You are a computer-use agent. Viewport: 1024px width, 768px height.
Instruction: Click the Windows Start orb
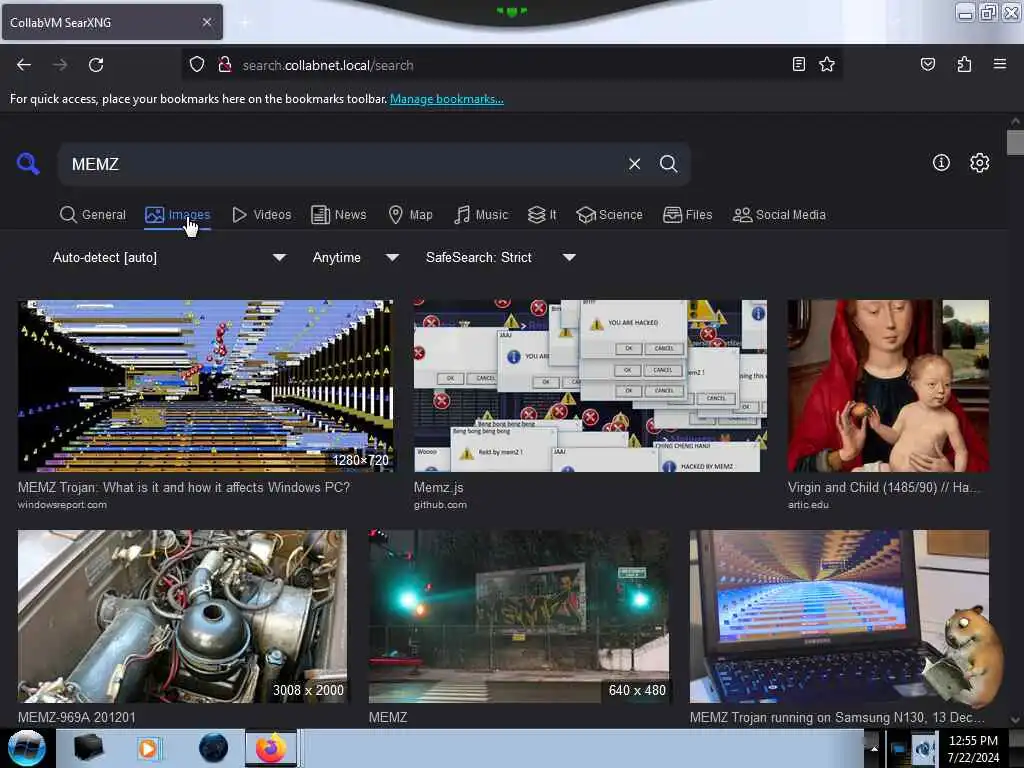(26, 748)
